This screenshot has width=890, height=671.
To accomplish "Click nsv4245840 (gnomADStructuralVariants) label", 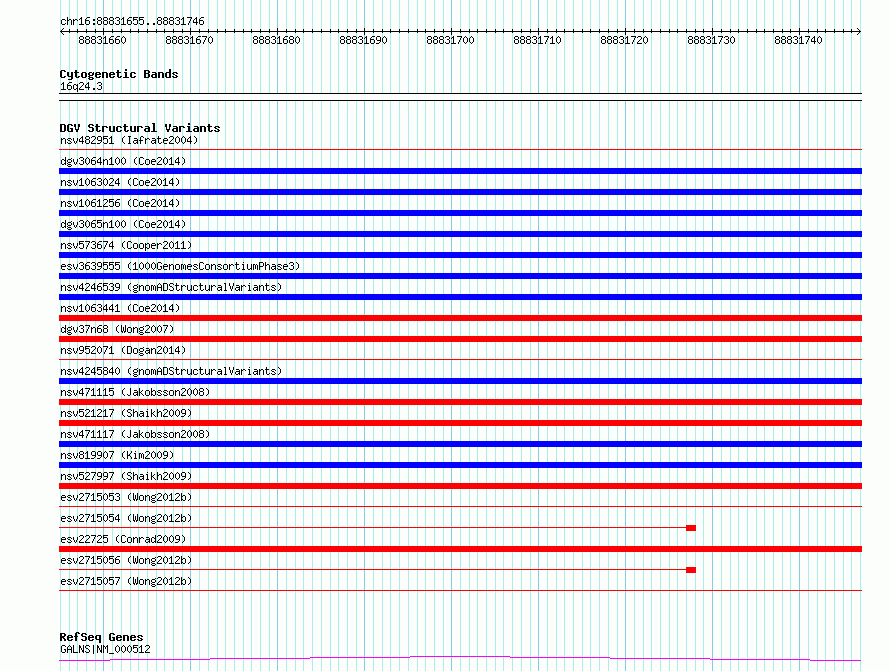I will click(x=171, y=371).
